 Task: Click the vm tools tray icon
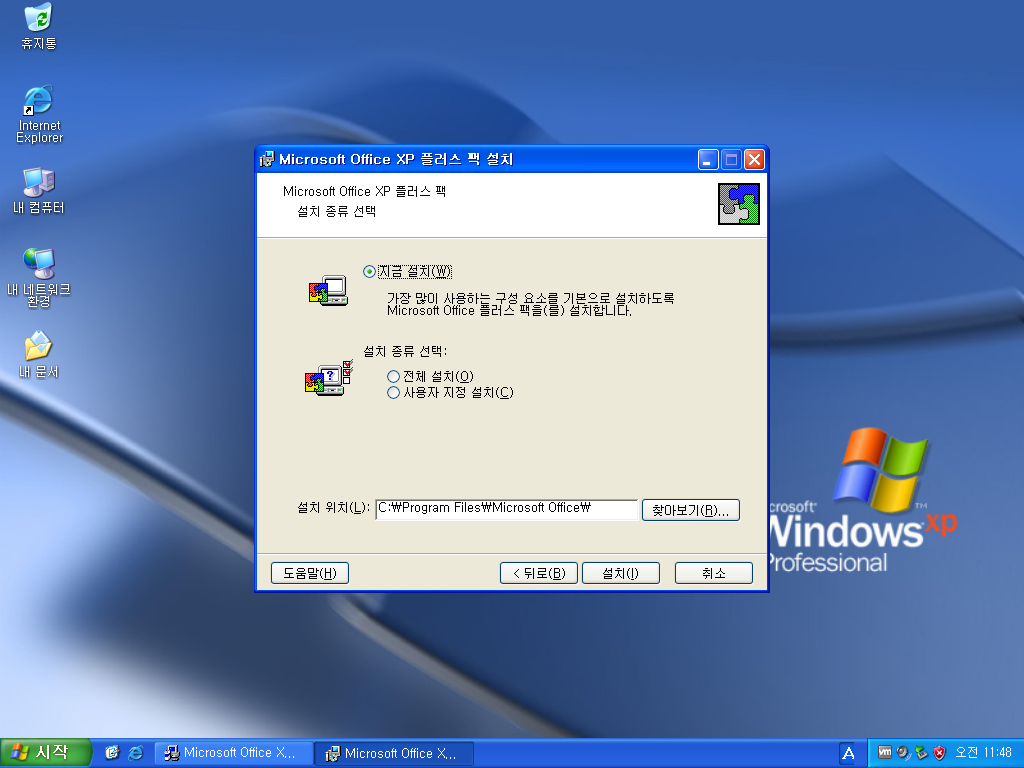point(884,752)
